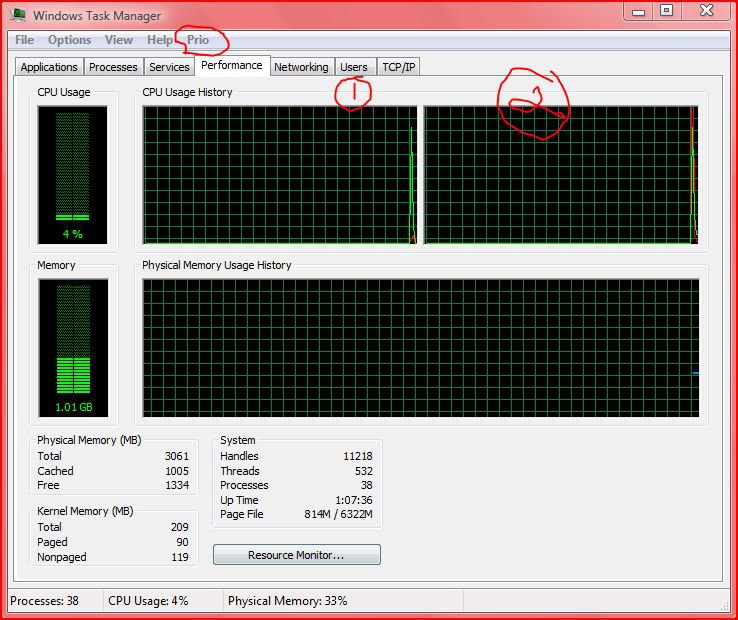Viewport: 738px width, 620px height.
Task: Show the Users tab
Action: click(354, 67)
